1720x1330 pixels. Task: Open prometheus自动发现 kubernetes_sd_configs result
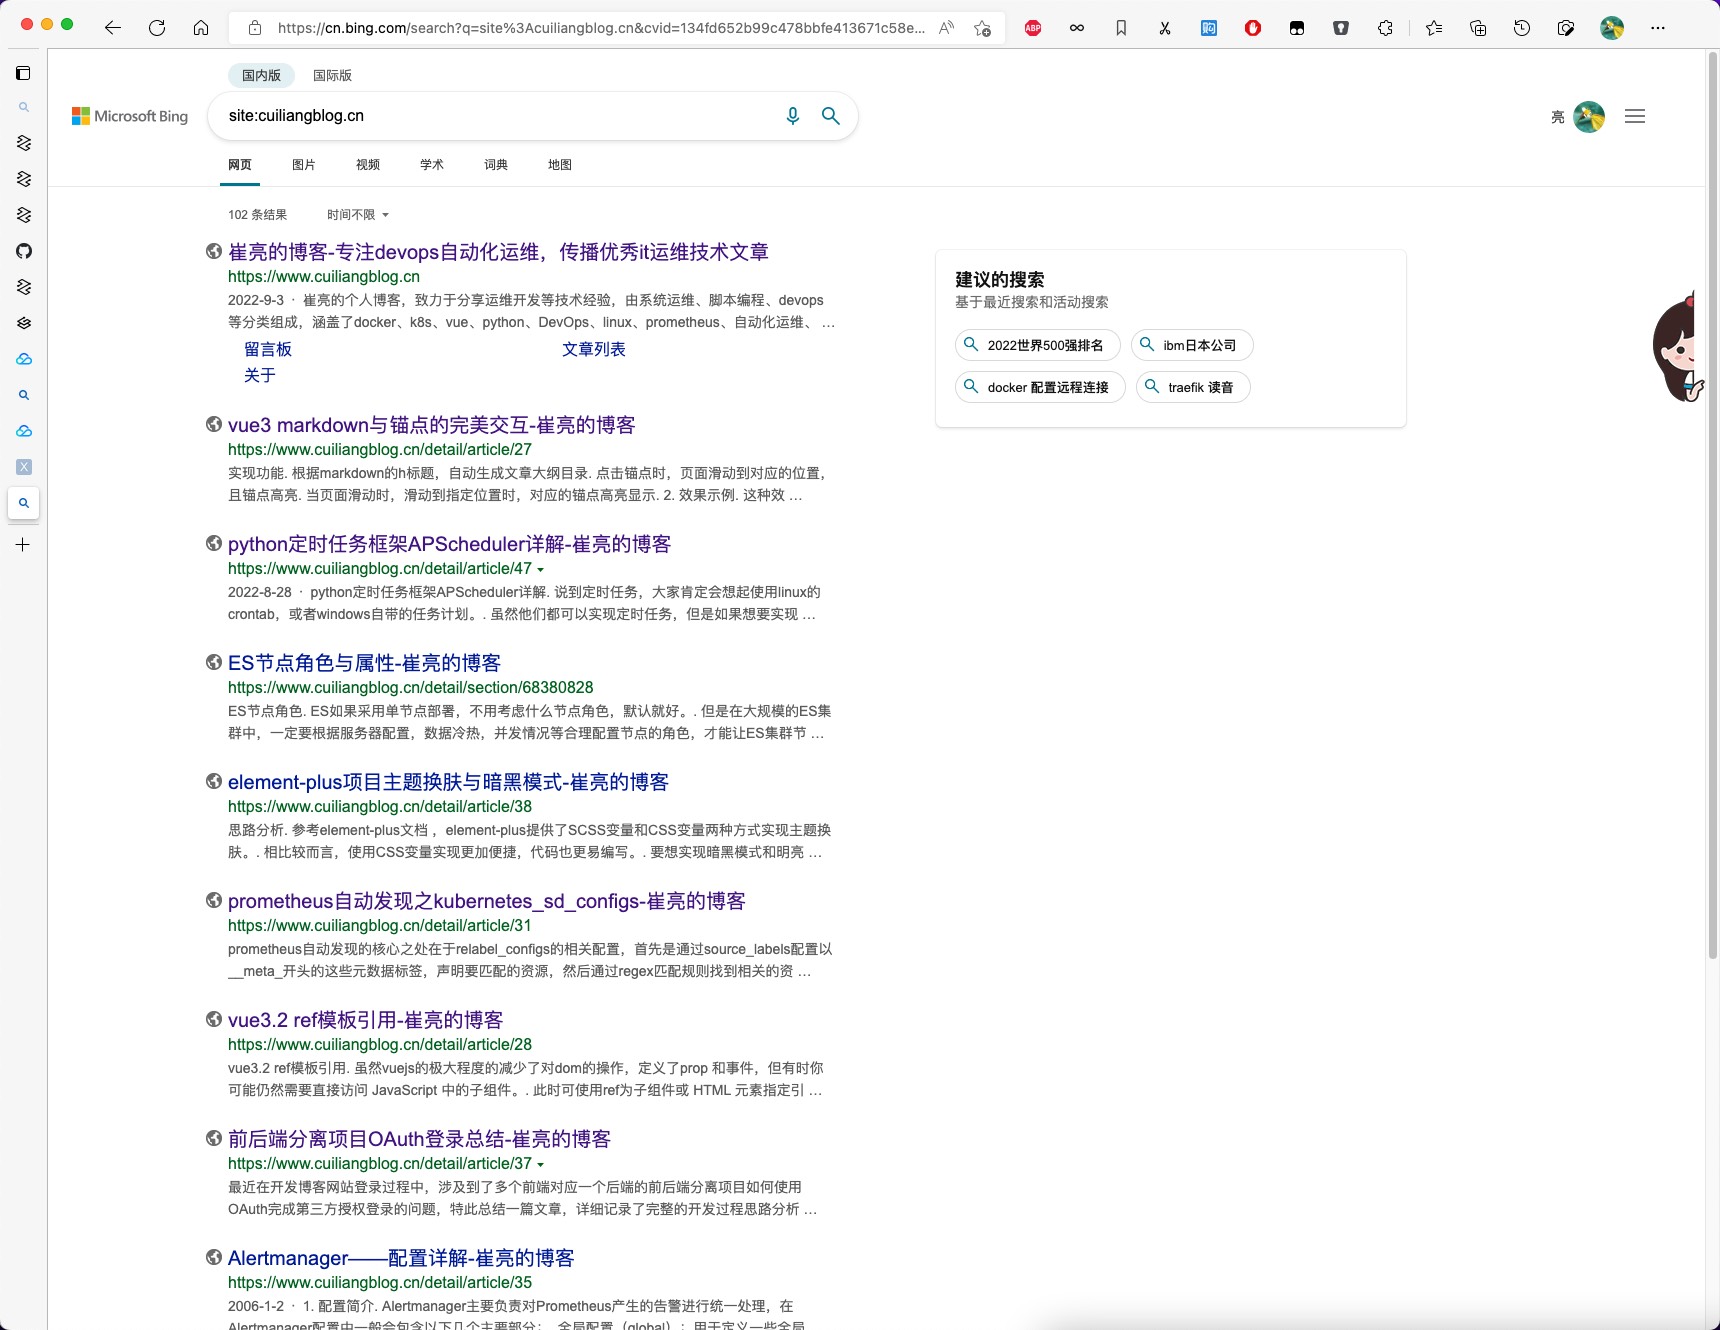tap(486, 901)
